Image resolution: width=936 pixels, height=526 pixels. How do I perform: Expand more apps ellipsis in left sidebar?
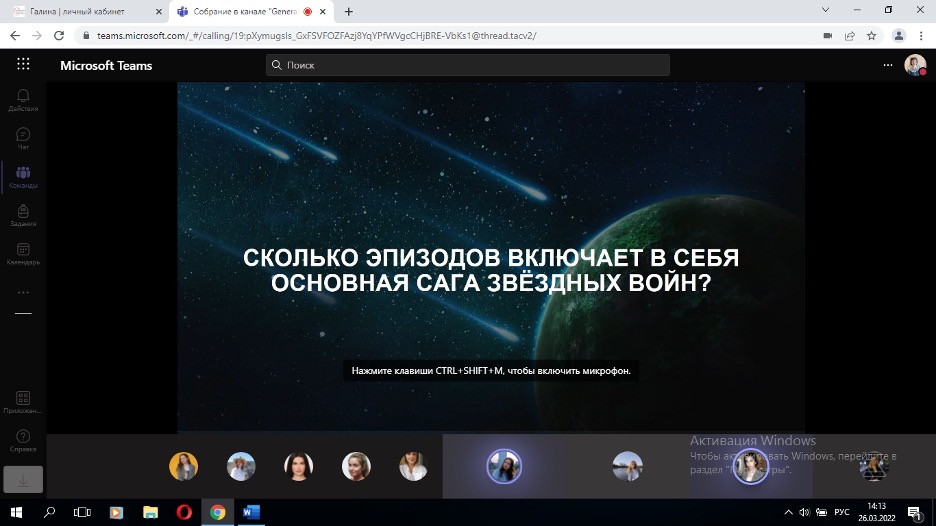[x=23, y=292]
